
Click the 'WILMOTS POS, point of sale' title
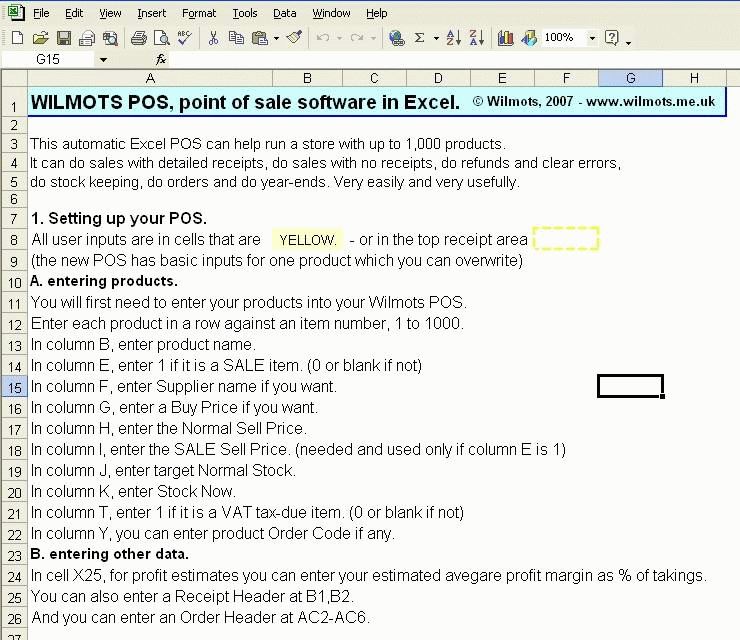click(245, 102)
